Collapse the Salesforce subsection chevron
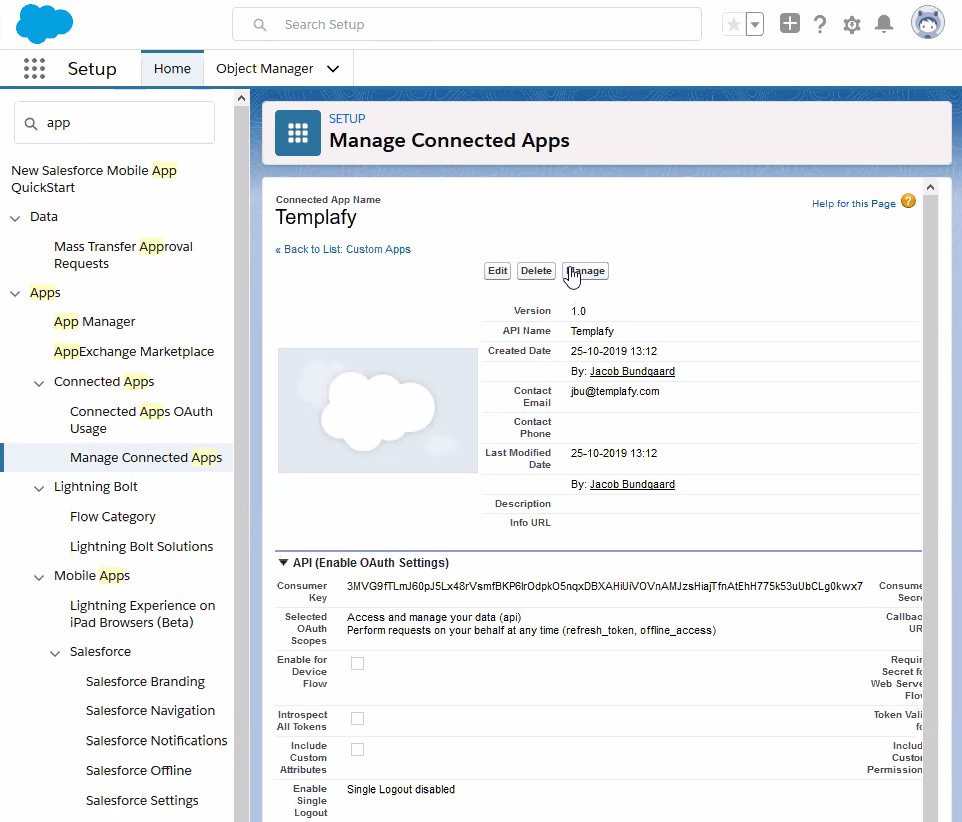 tap(55, 653)
